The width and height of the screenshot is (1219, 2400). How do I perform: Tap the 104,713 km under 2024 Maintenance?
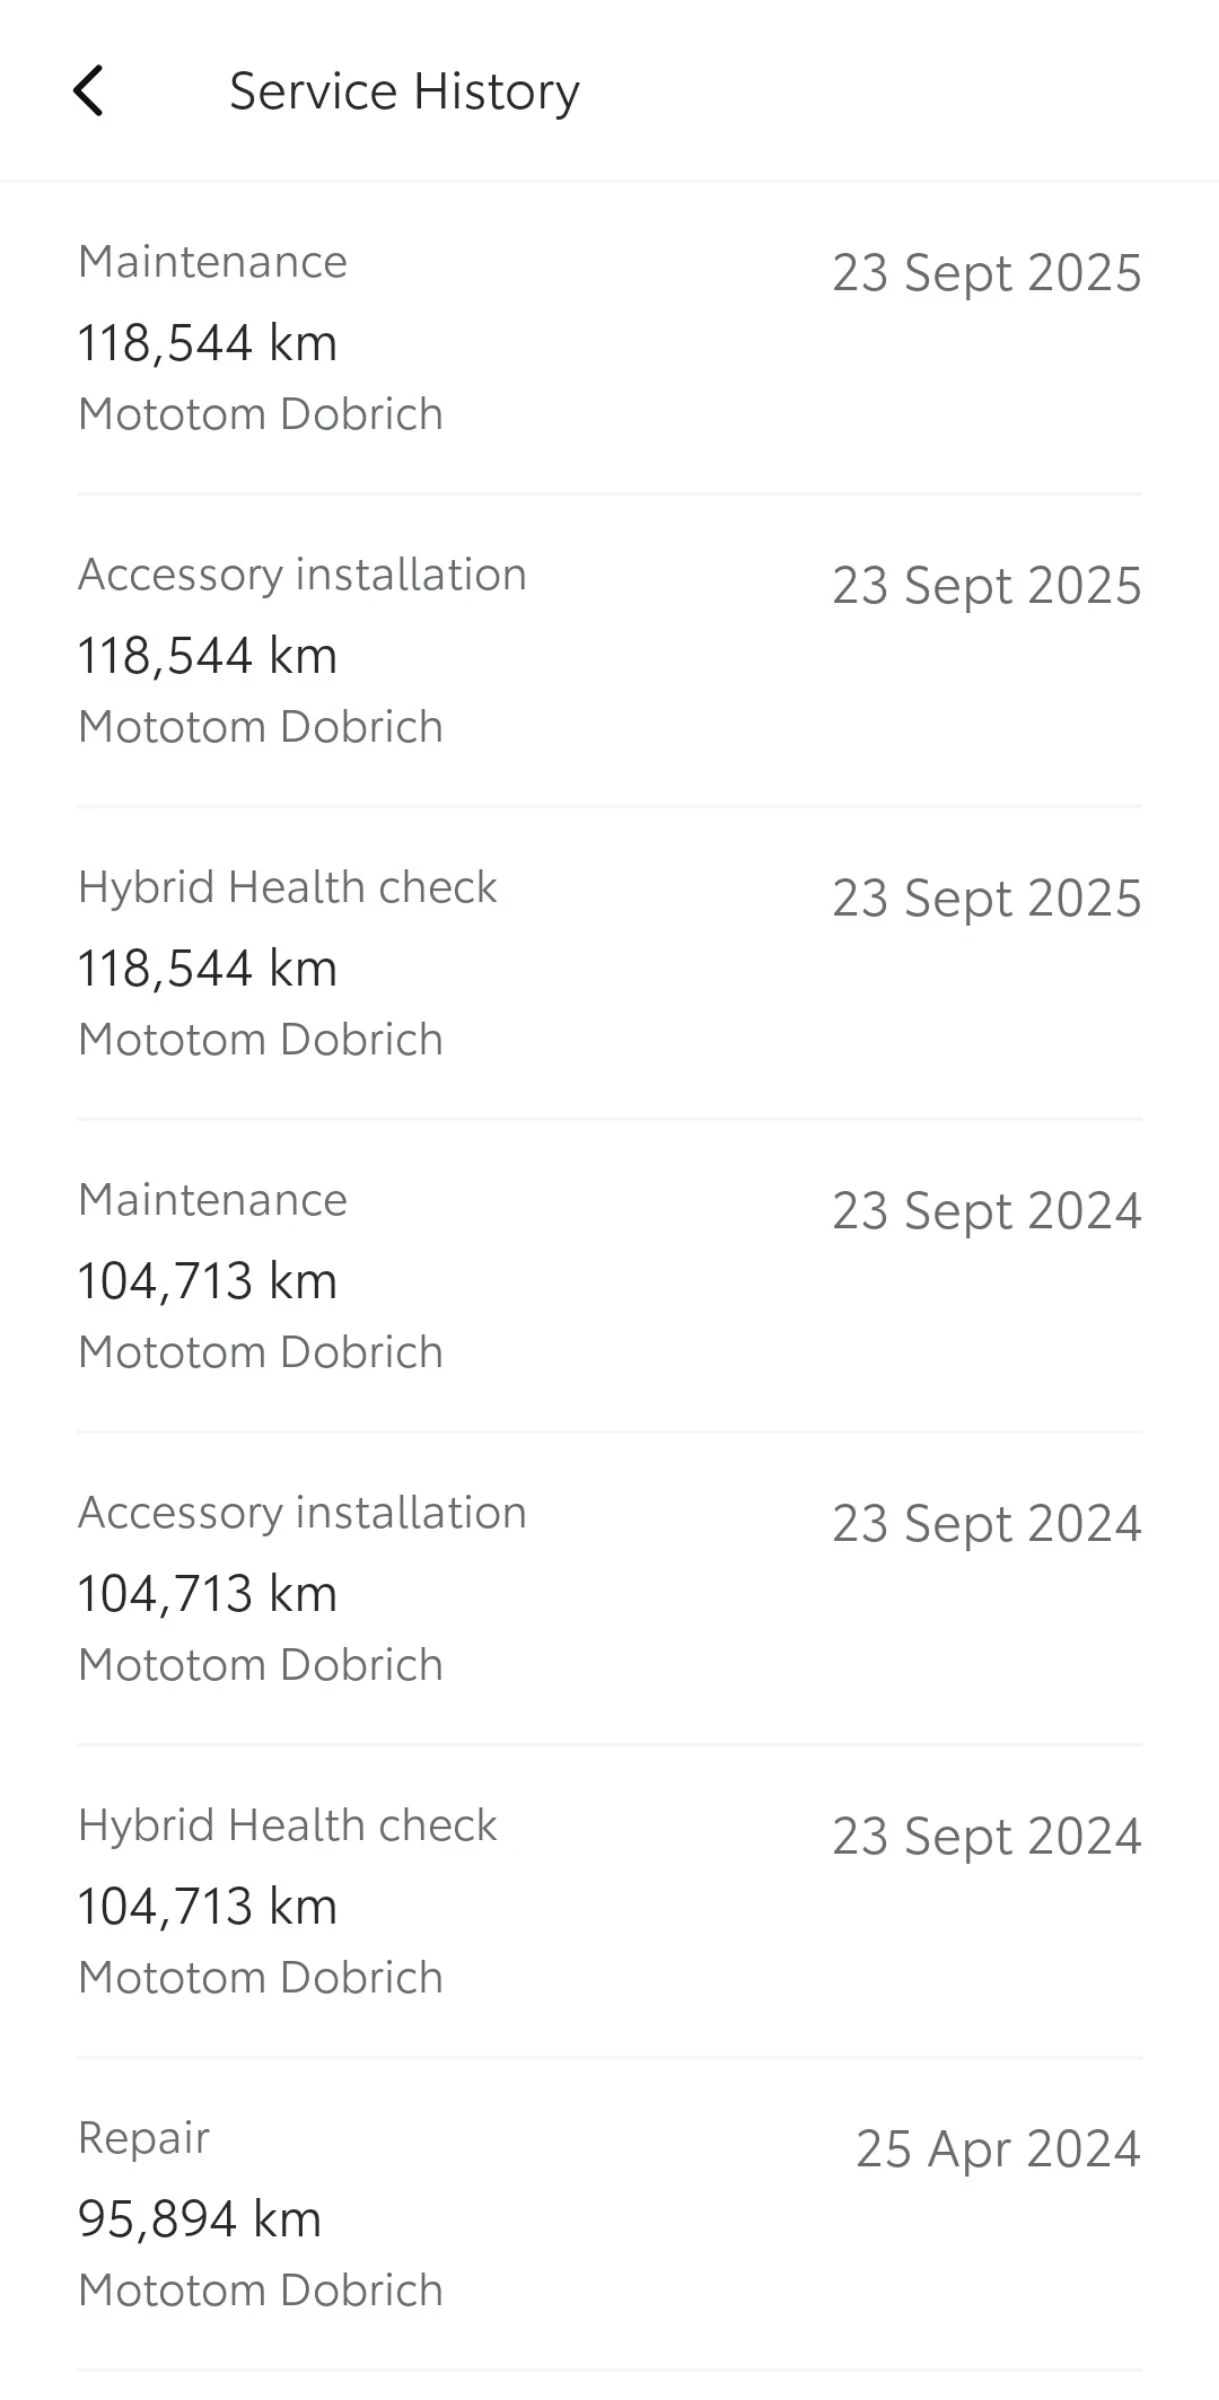[x=207, y=1281]
